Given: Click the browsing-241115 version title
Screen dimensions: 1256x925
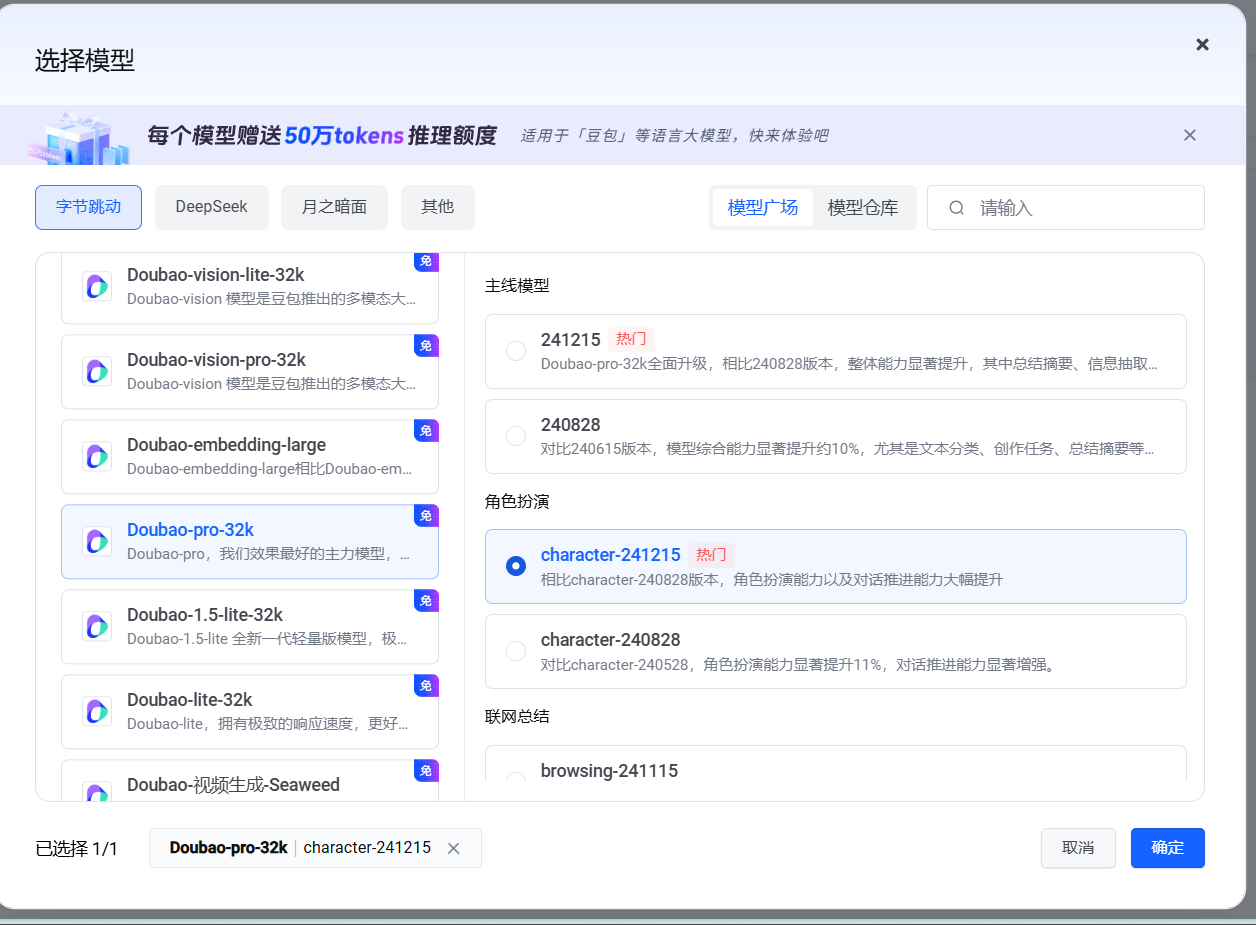Looking at the screenshot, I should (610, 771).
